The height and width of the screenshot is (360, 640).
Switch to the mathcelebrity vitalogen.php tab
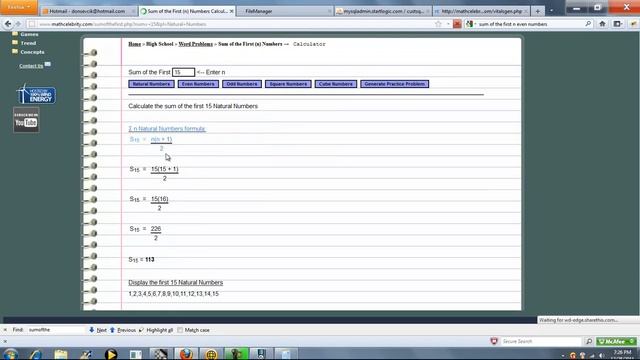pos(481,11)
